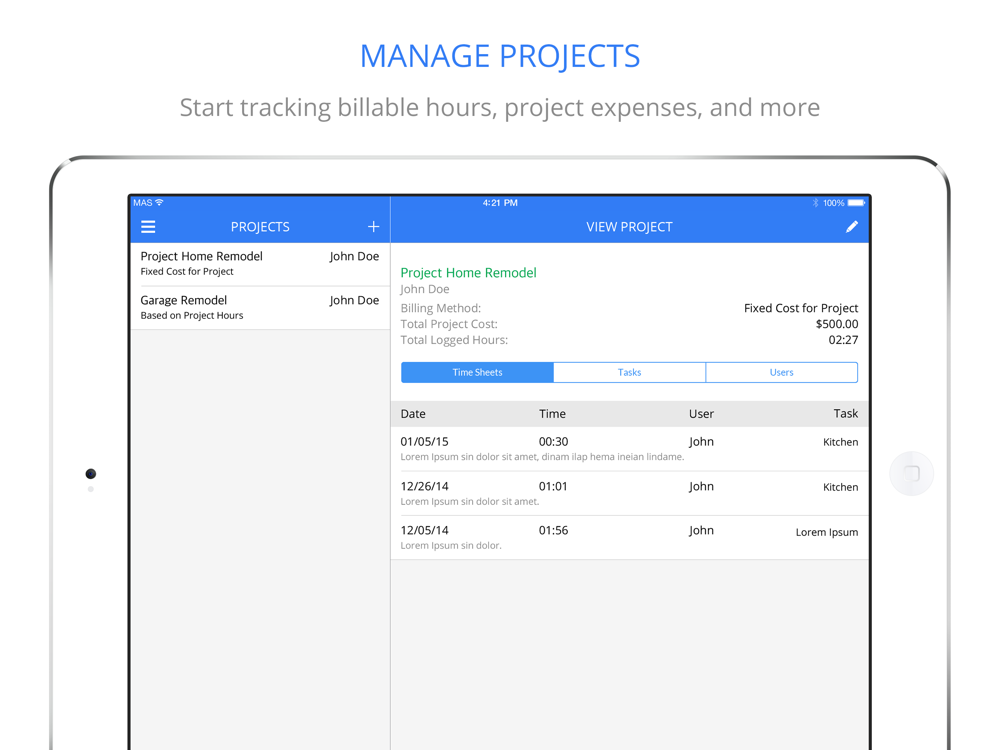Click the MAS carrier label
This screenshot has width=1000, height=750.
pyautogui.click(x=143, y=203)
